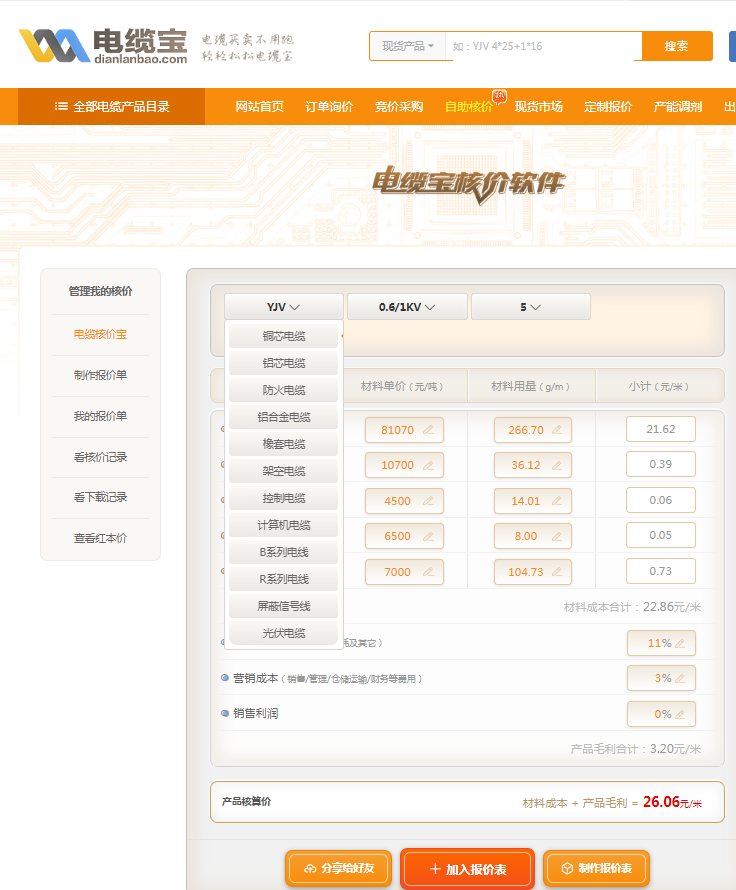Open 制作报价单 in sidebar
Image resolution: width=736 pixels, height=890 pixels.
(100, 375)
